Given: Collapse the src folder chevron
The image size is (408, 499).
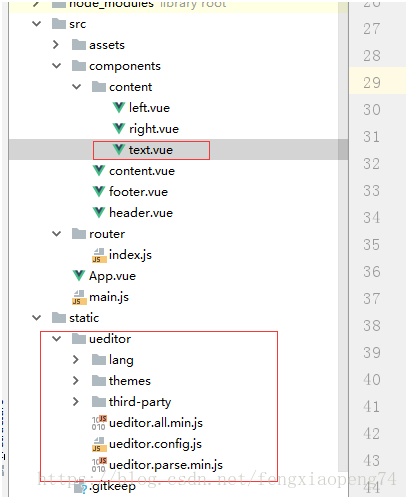Looking at the screenshot, I should click(x=36, y=24).
